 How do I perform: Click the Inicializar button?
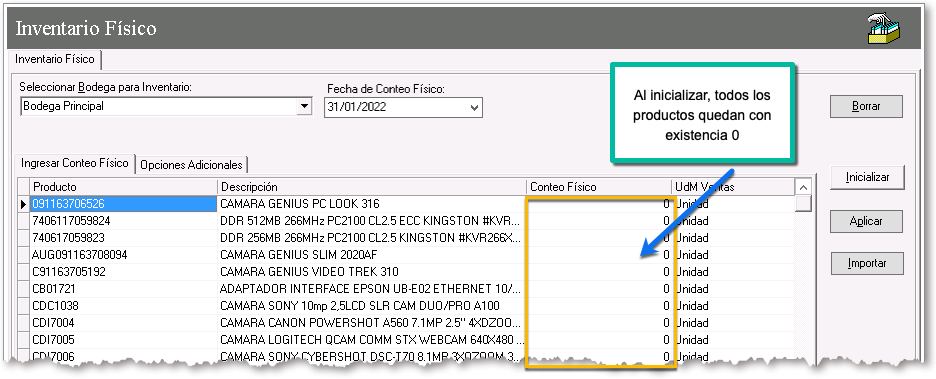point(867,177)
